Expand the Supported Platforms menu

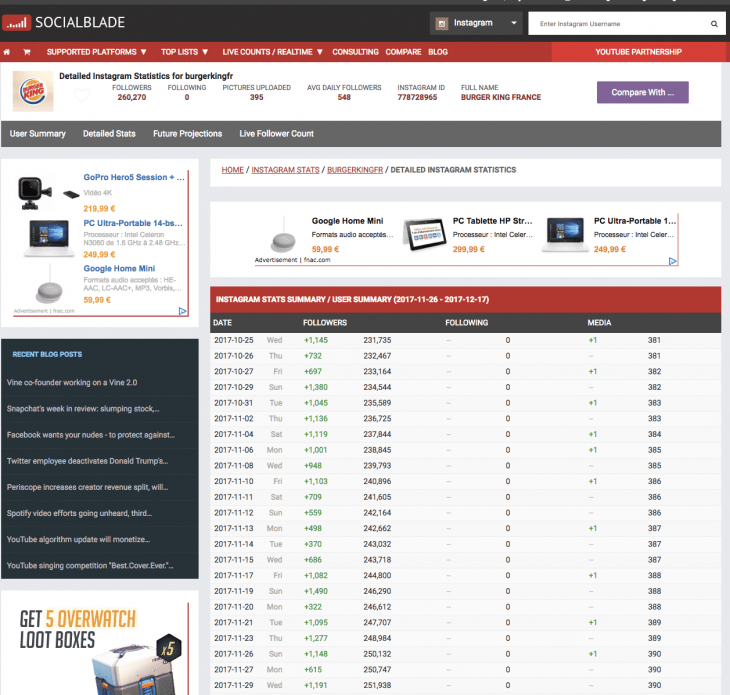click(96, 52)
